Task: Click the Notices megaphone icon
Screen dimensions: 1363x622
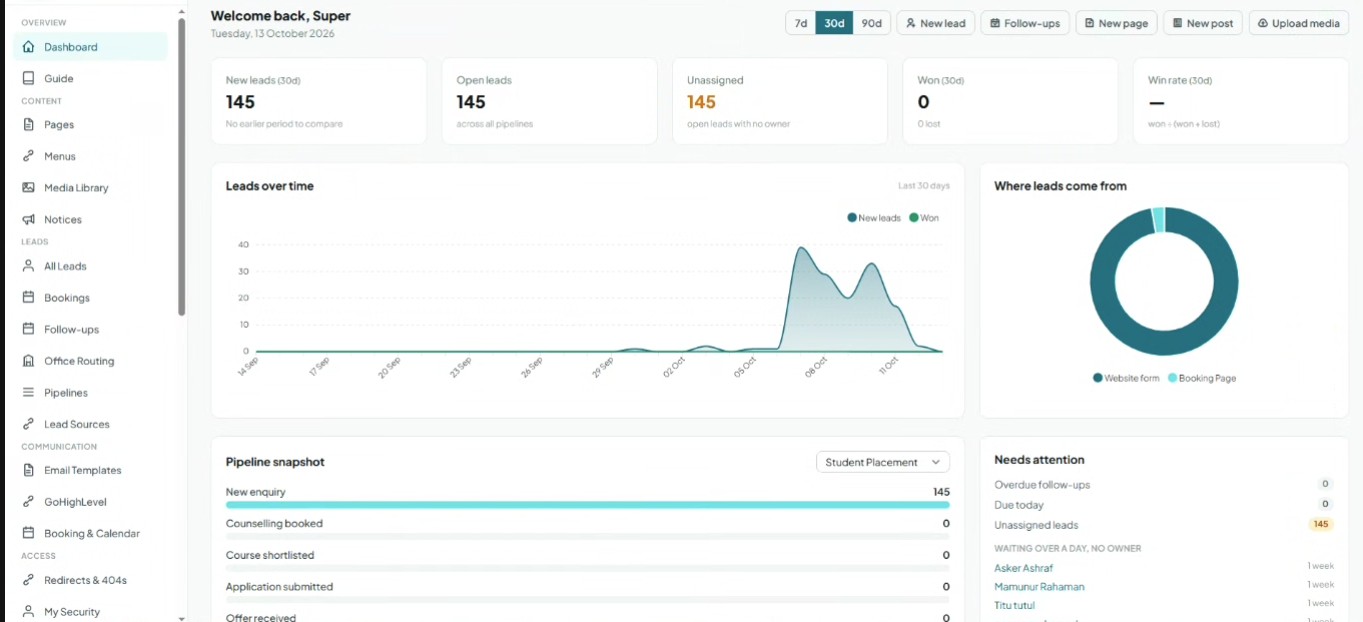Action: pyautogui.click(x=28, y=219)
